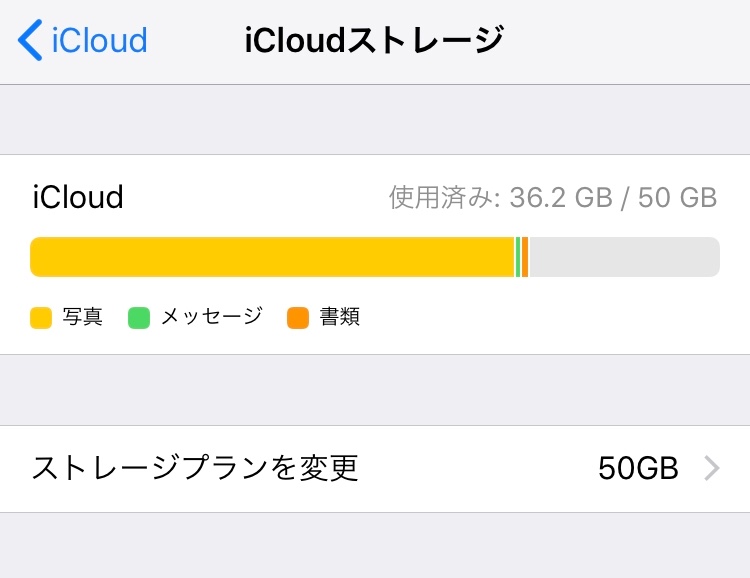Click the thin green messages bar segment
The image size is (750, 578).
click(x=518, y=257)
